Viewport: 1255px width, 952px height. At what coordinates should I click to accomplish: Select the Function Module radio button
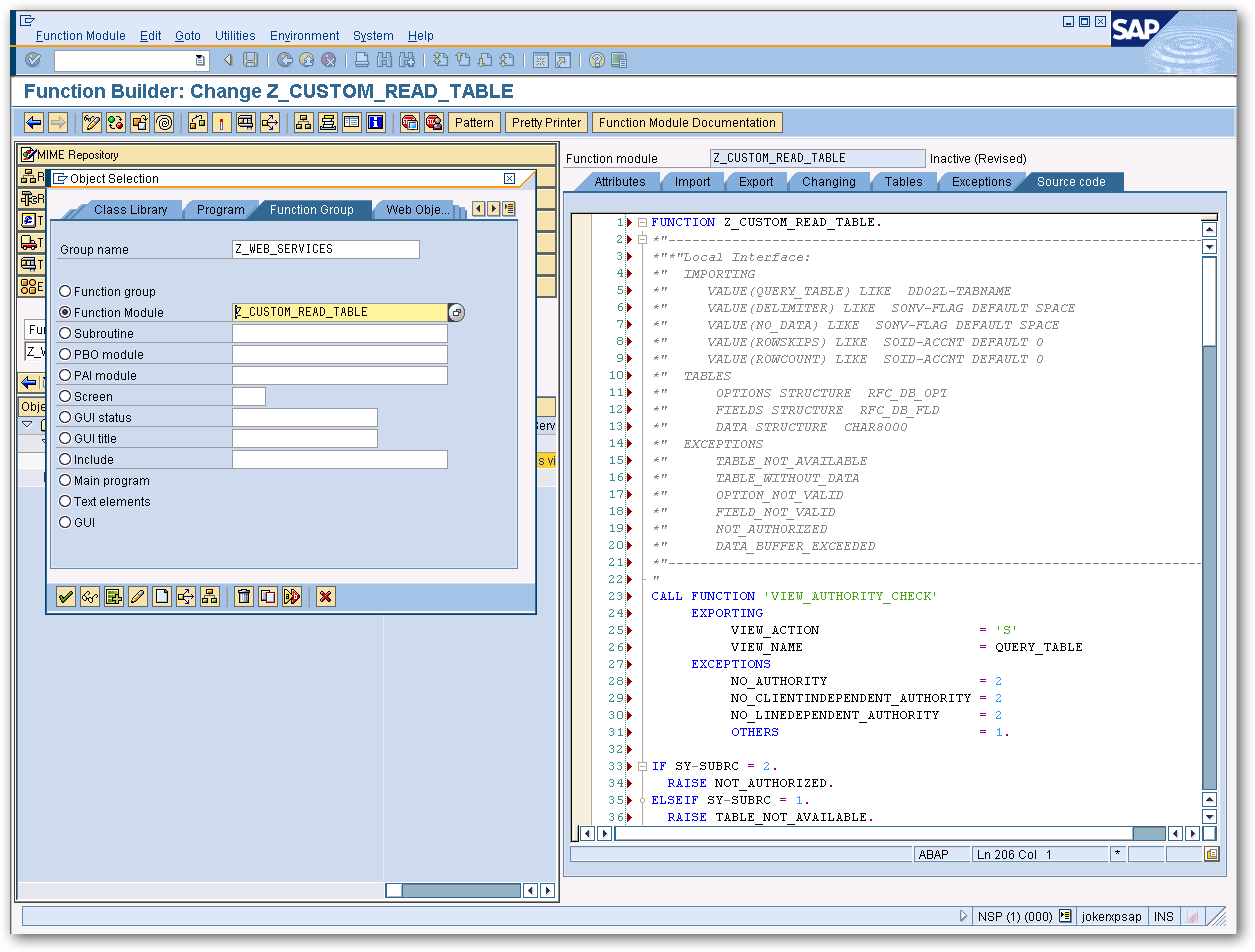[x=65, y=311]
